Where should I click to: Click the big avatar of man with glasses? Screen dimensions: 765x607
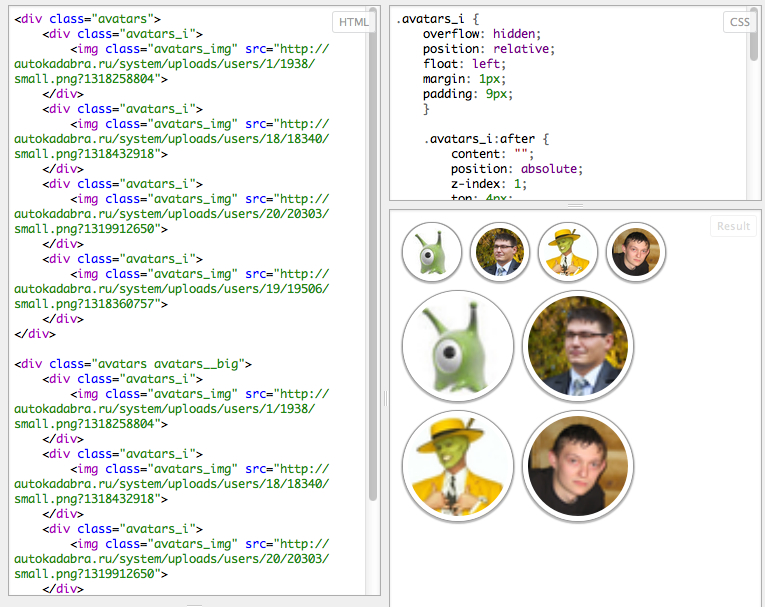coord(578,346)
